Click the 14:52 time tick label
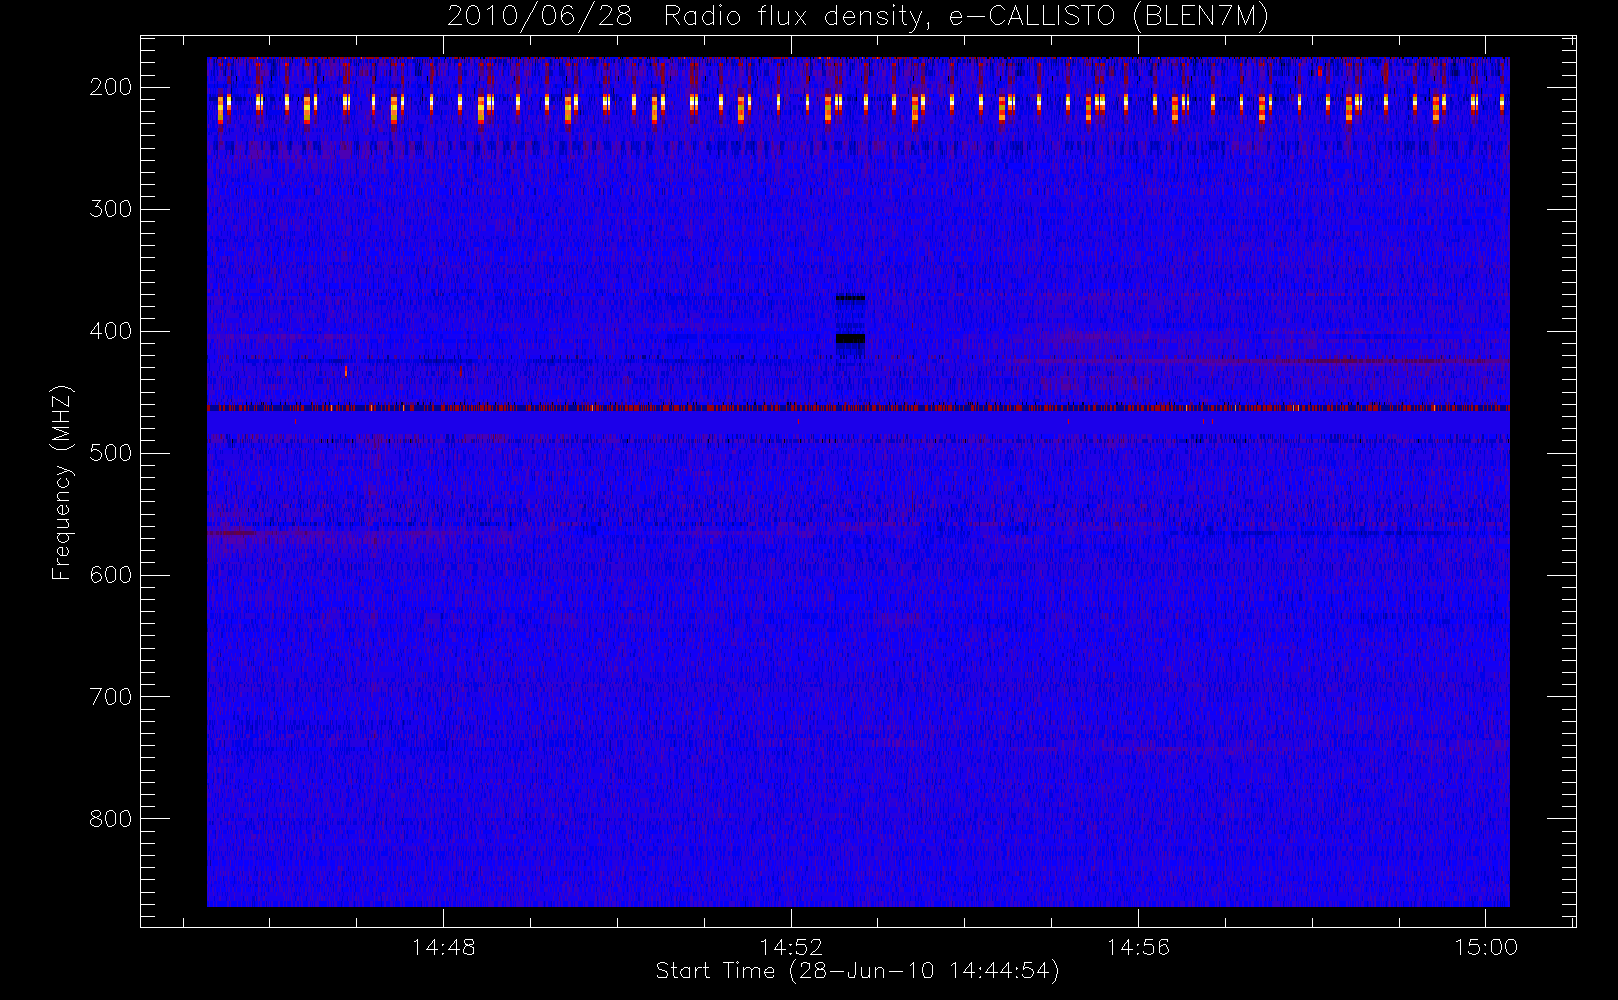Viewport: 1618px width, 1000px height. [x=791, y=947]
